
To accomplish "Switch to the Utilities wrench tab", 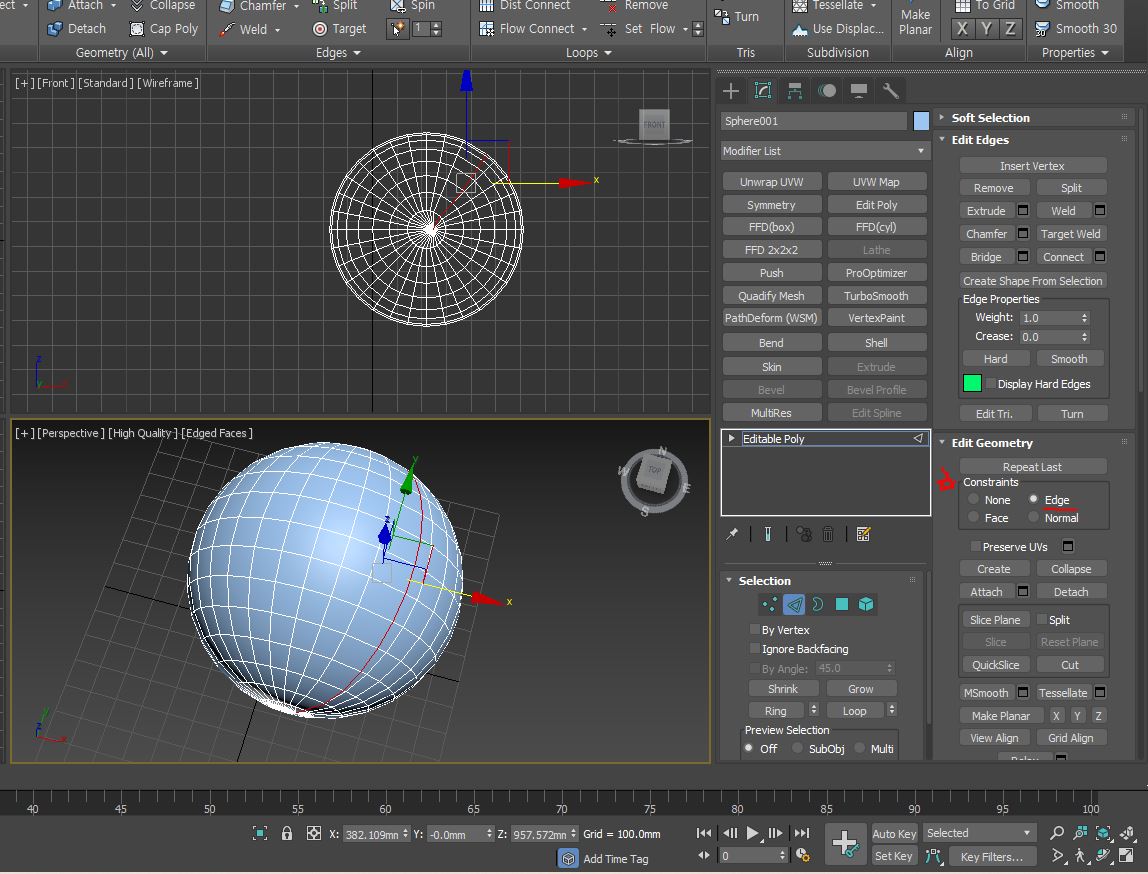I will click(x=890, y=91).
